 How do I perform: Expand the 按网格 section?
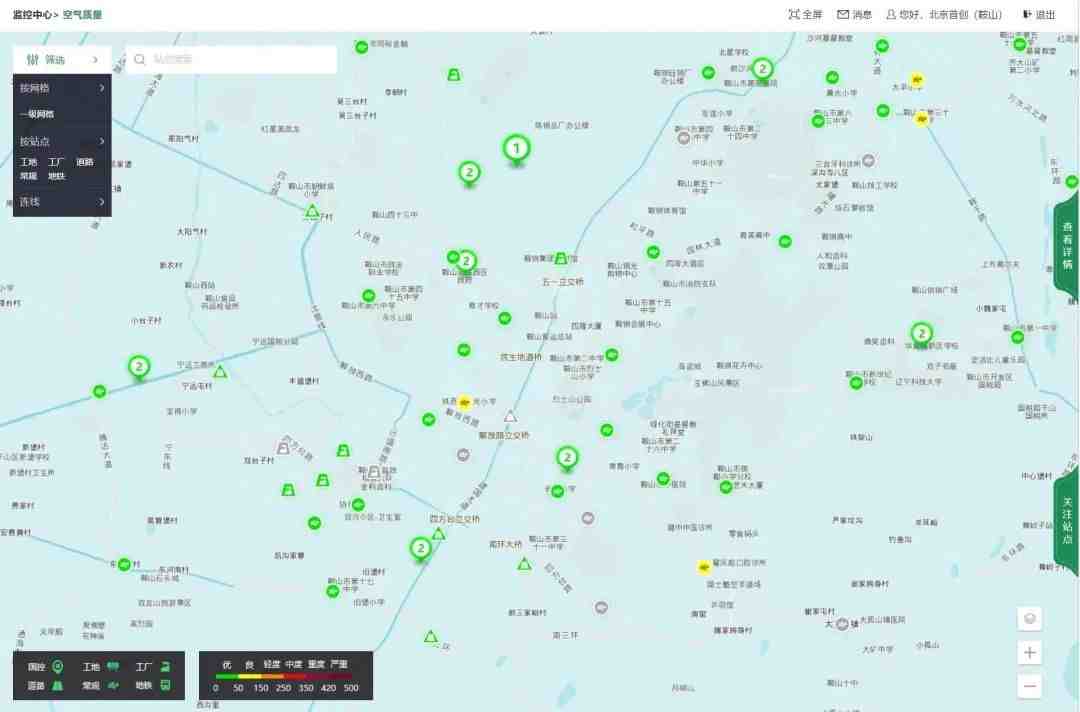[x=62, y=88]
